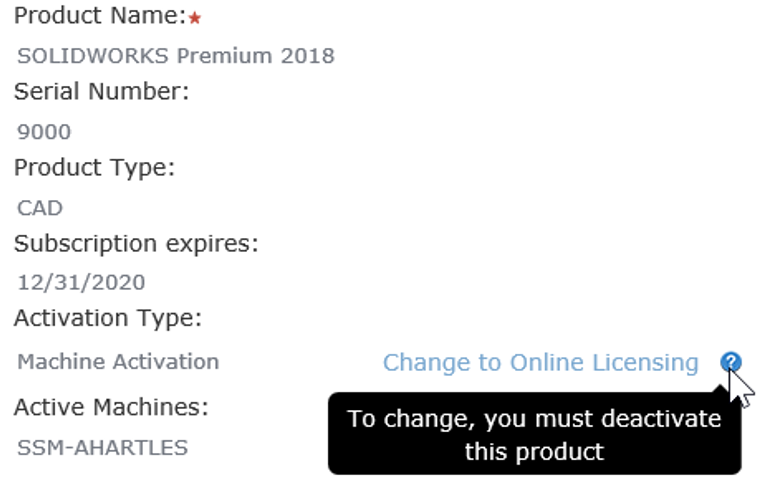The width and height of the screenshot is (766, 500).
Task: Click the Product Type label
Action: tap(94, 168)
